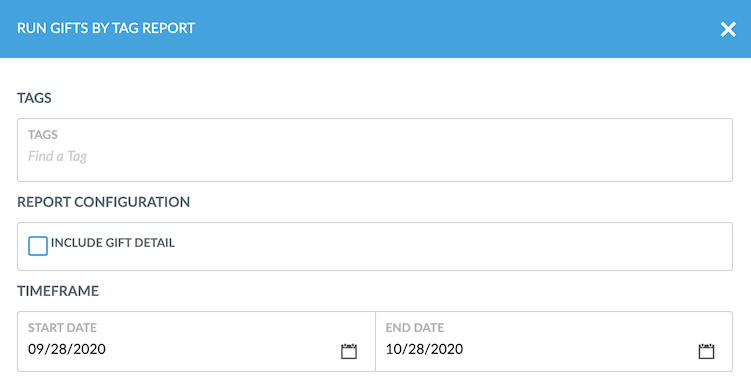Close the Run Gifts by Tag Report dialog
Viewport: 751px width, 386px height.
point(728,29)
